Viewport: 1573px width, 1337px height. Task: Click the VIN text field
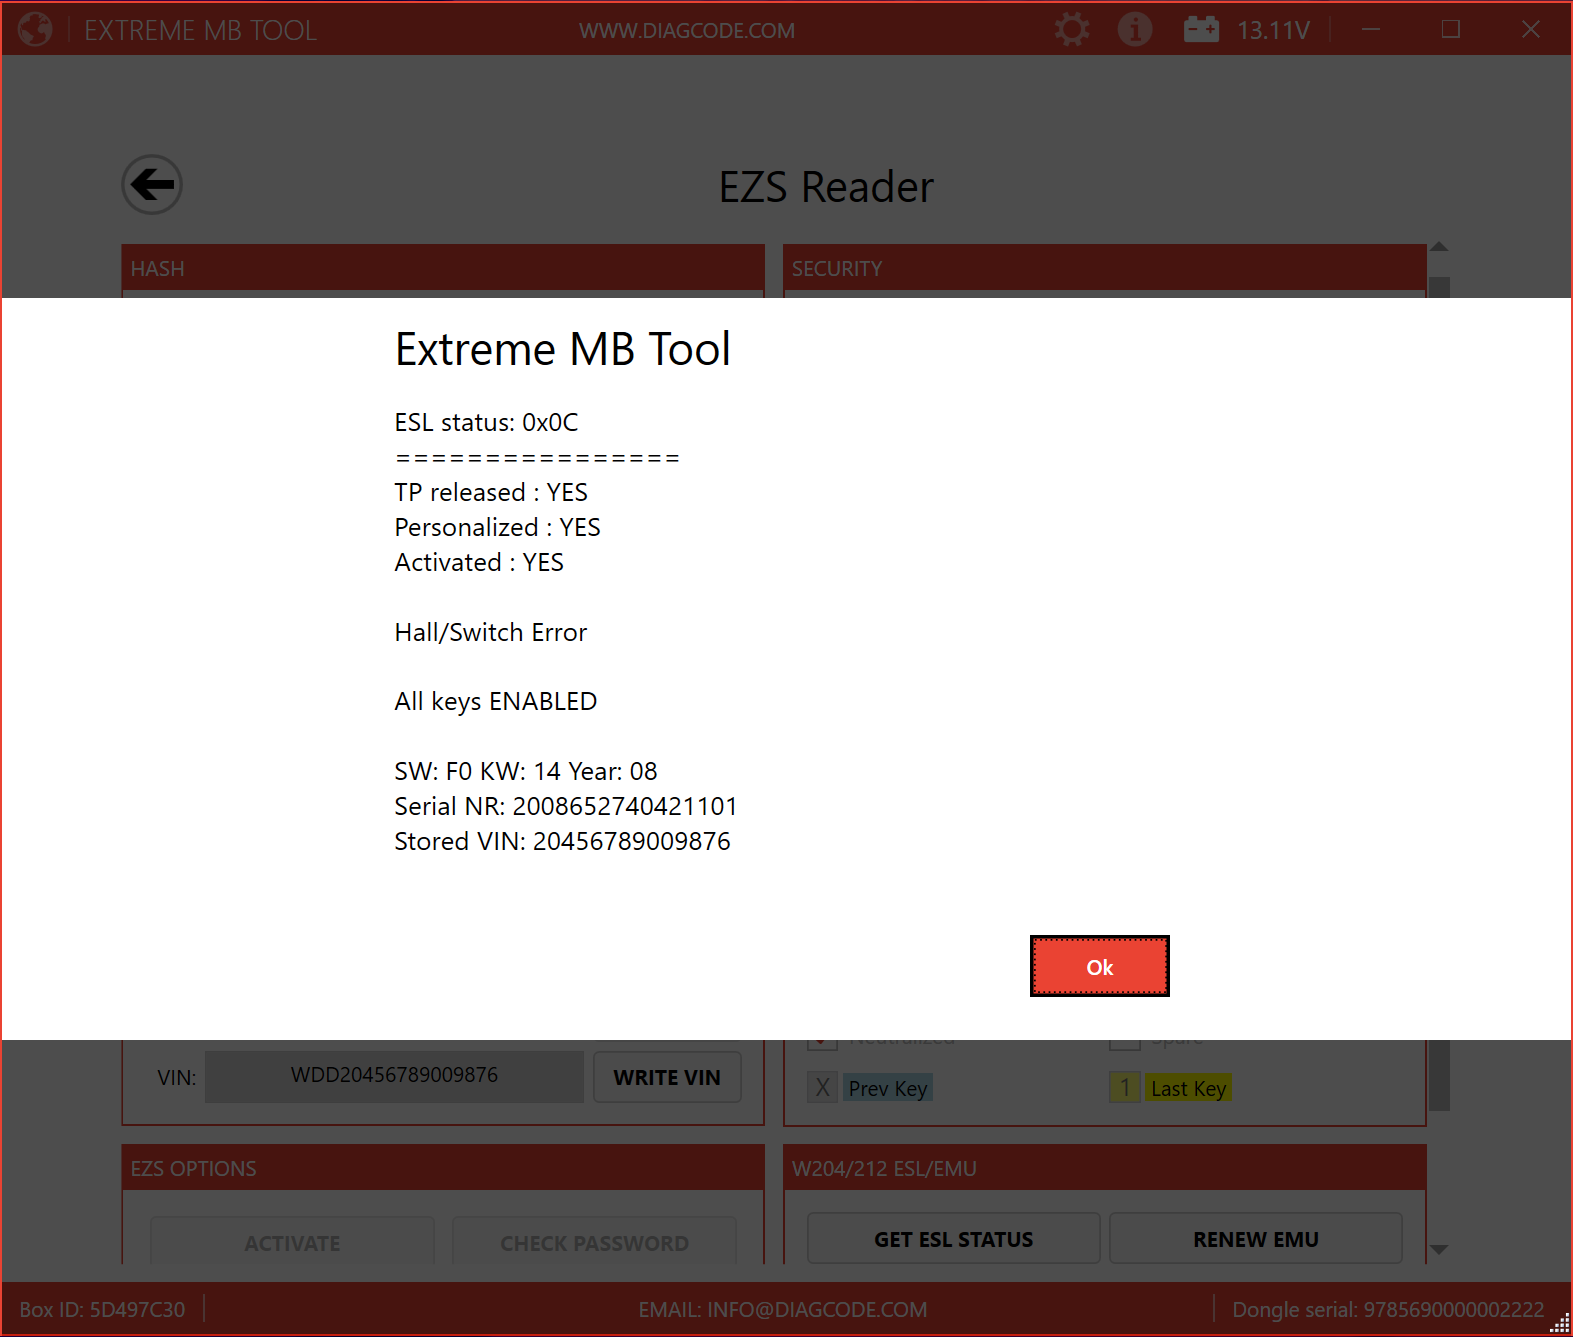[x=394, y=1076]
